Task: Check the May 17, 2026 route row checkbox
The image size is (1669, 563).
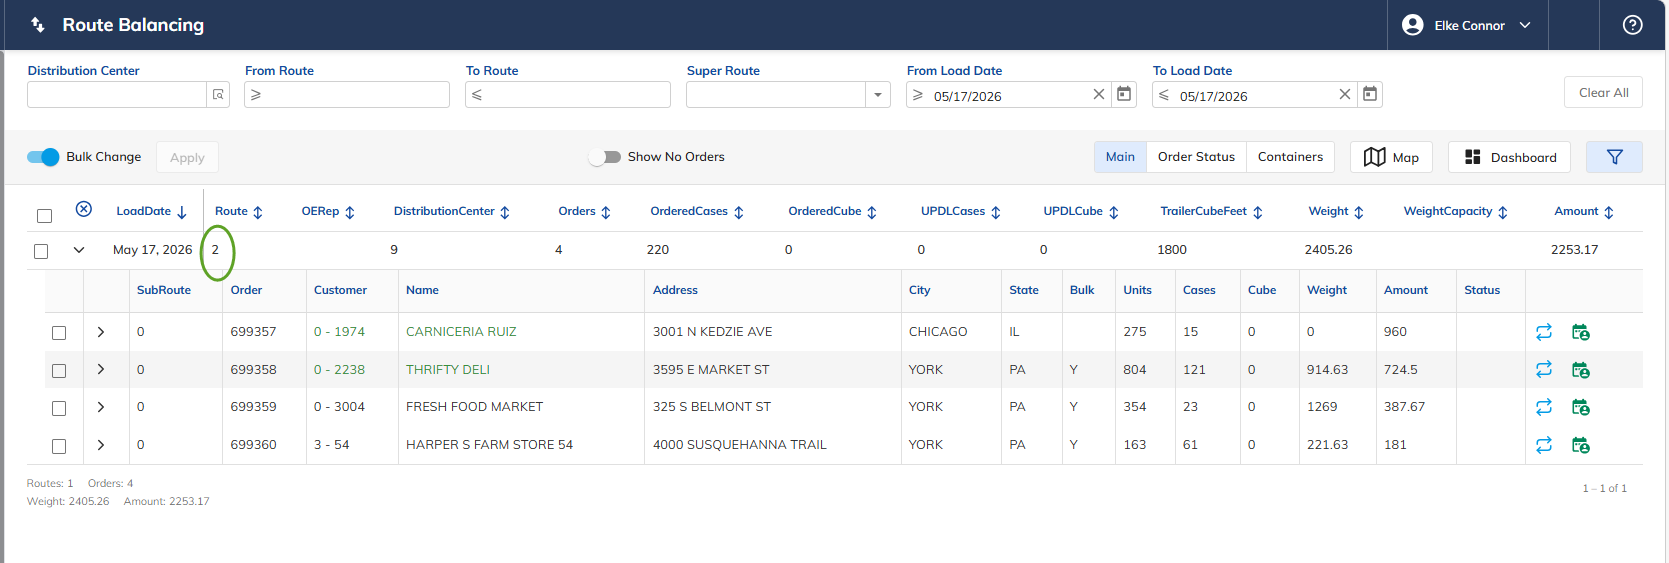Action: click(x=41, y=251)
